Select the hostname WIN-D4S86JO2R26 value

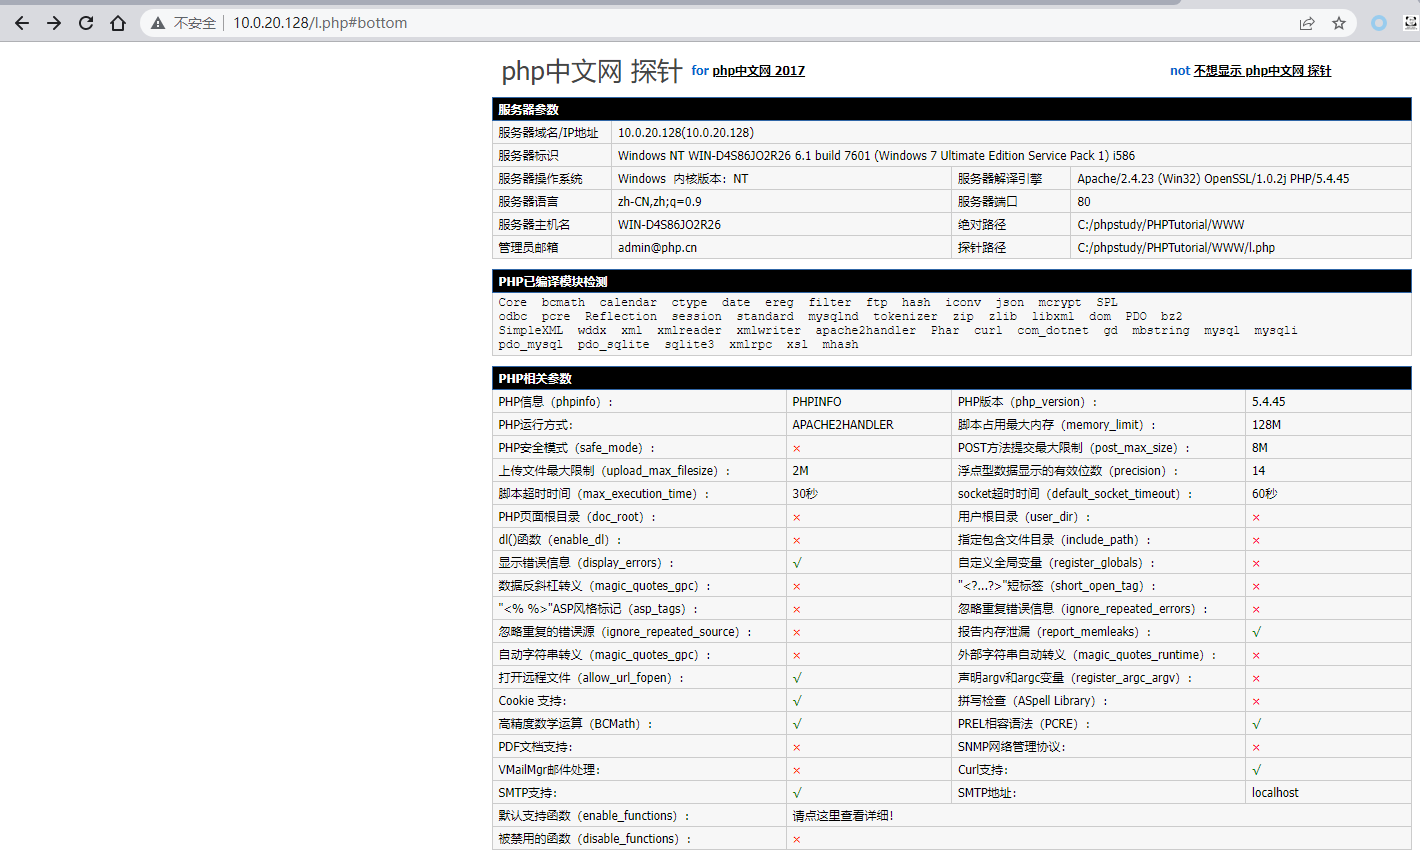[669, 225]
